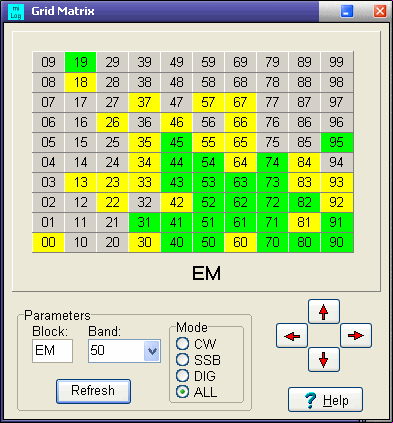Click green grid cell 82
This screenshot has width=393, height=423.
coord(304,202)
